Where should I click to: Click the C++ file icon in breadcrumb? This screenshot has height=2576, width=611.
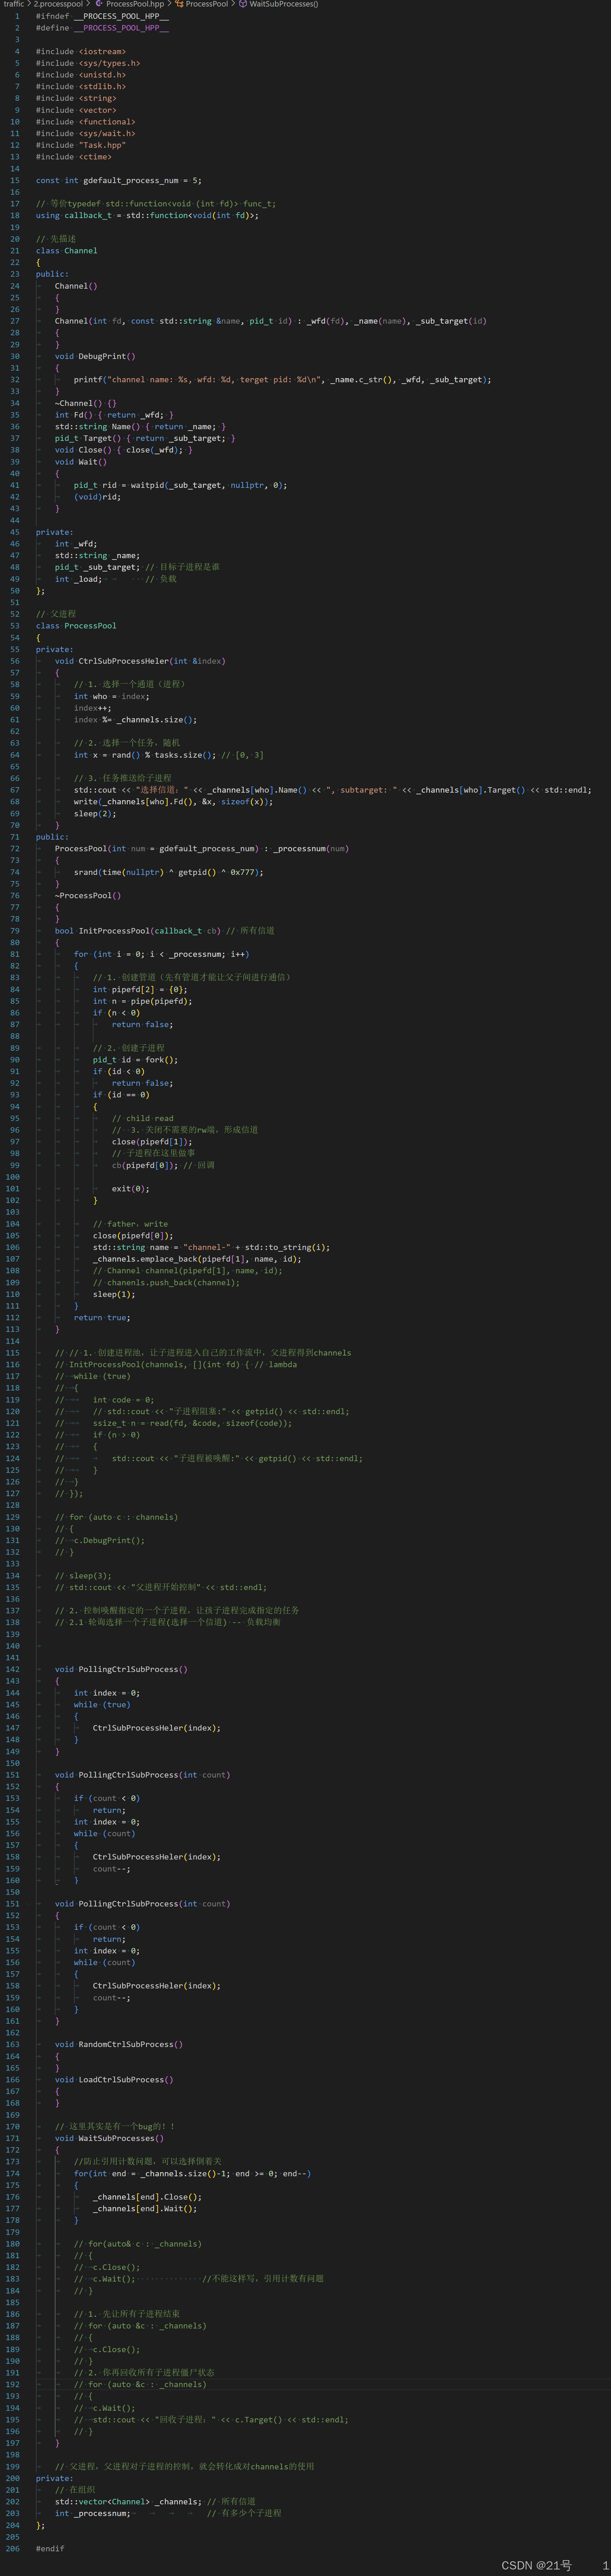[99, 4]
